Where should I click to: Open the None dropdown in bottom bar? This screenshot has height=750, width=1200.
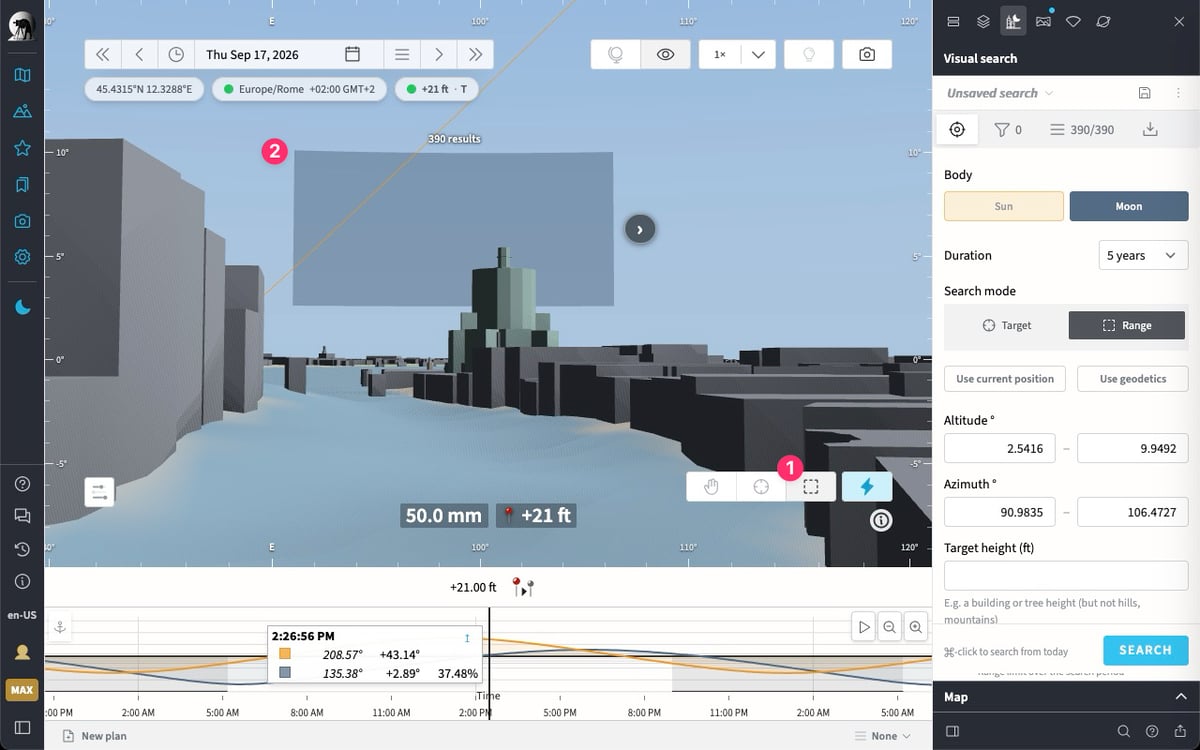click(883, 736)
